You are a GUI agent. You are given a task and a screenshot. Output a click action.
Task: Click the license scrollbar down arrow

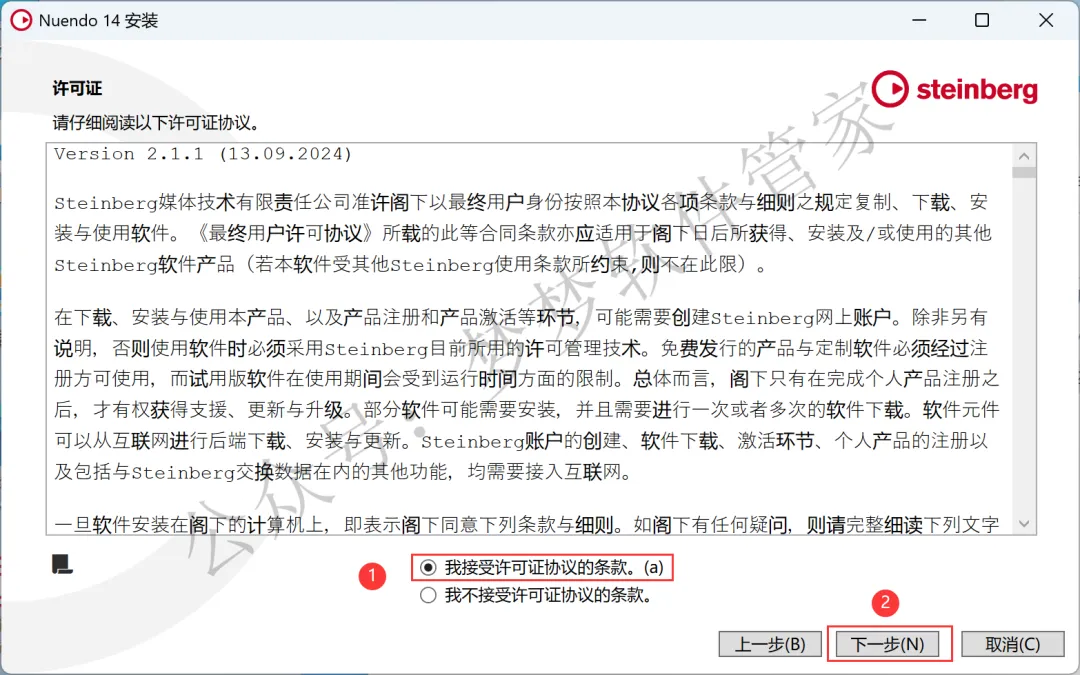coord(1024,523)
